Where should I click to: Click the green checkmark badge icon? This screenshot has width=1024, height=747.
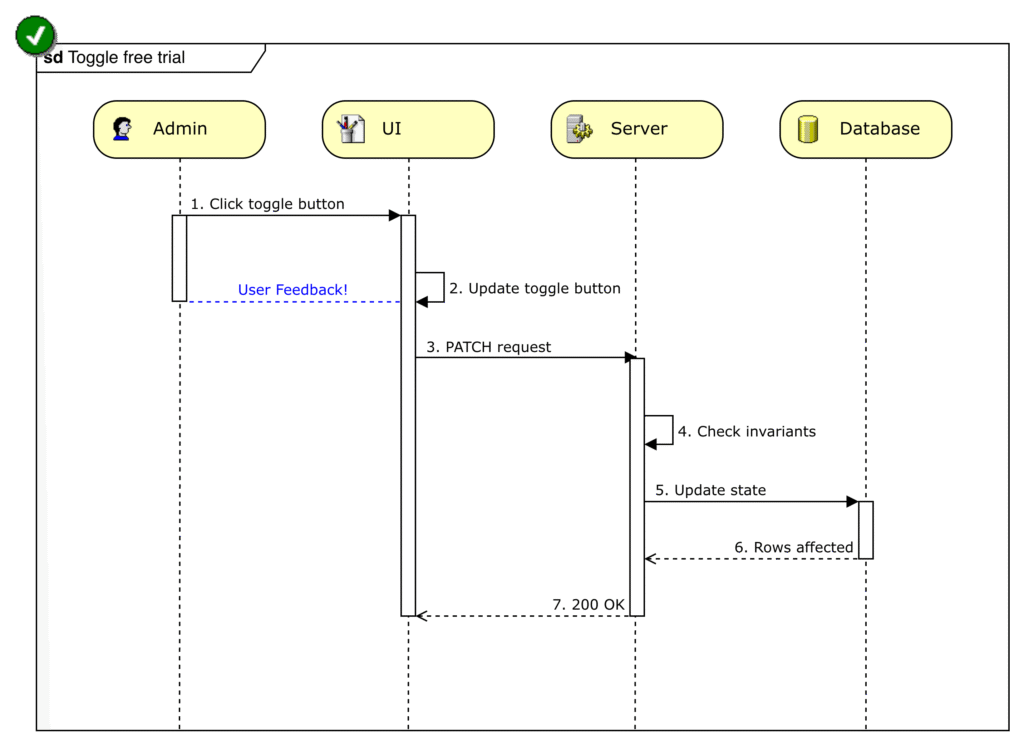36,36
